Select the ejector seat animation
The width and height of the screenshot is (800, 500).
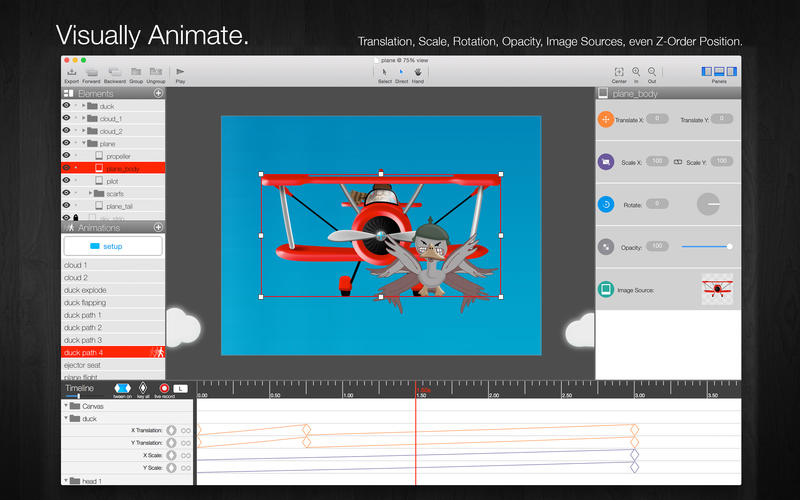[113, 365]
